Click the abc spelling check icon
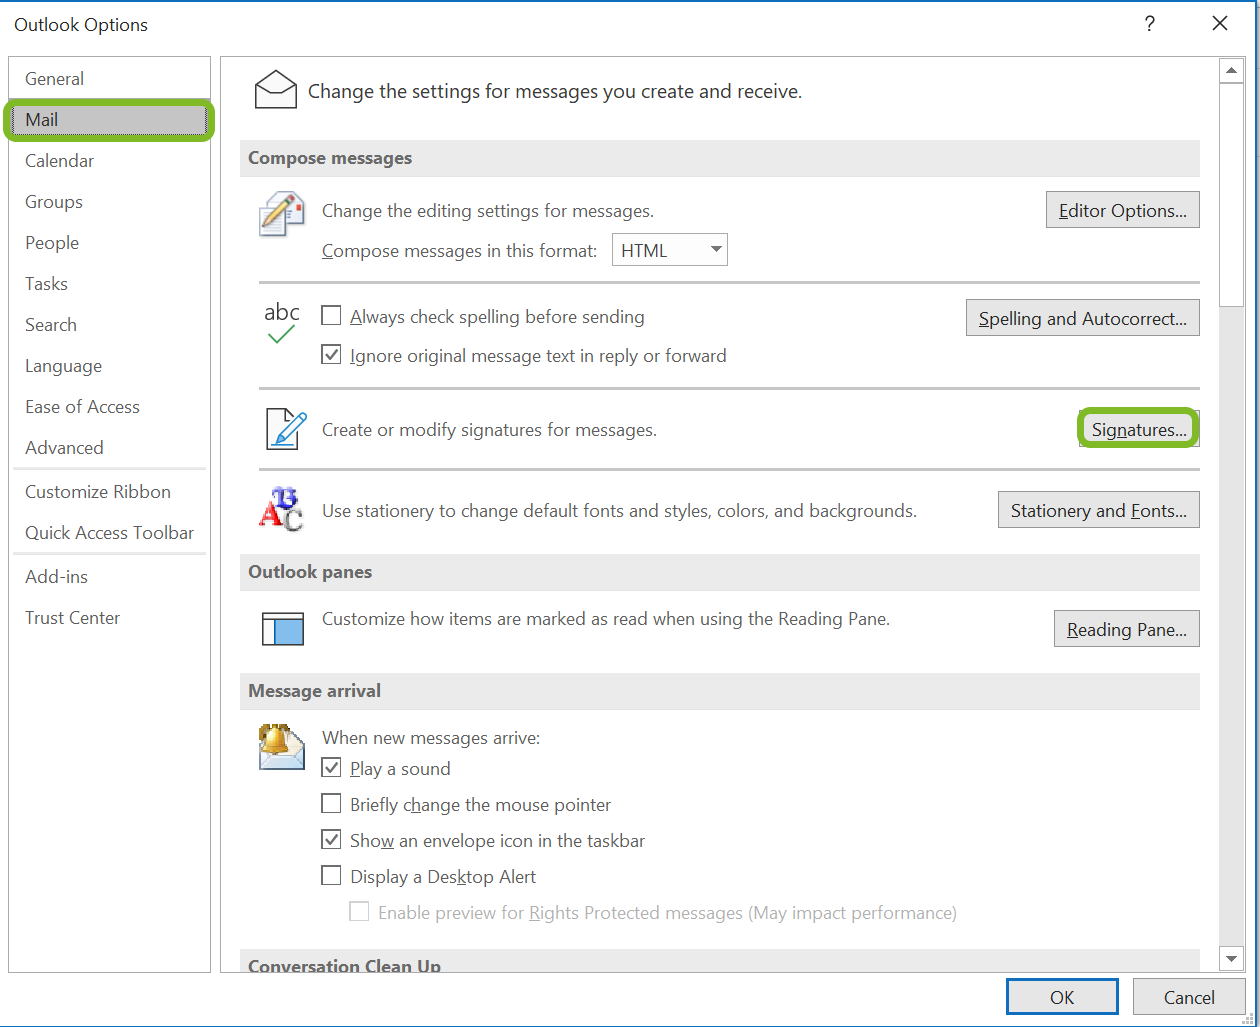This screenshot has width=1260, height=1027. click(x=282, y=323)
